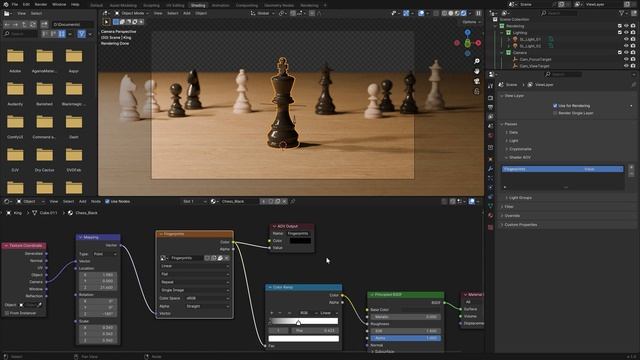
Task: Select thumbnail display mode in file browser
Action: click(62, 34)
